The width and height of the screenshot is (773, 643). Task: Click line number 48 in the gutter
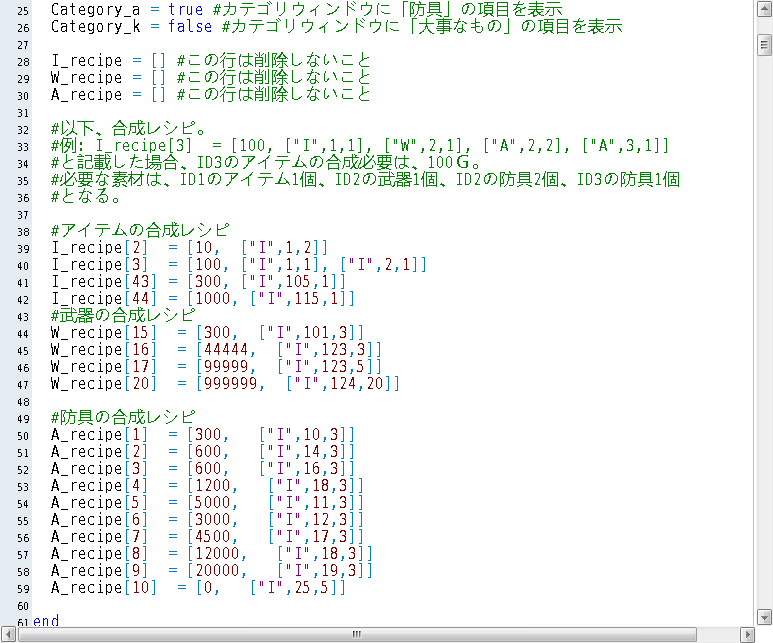click(23, 402)
